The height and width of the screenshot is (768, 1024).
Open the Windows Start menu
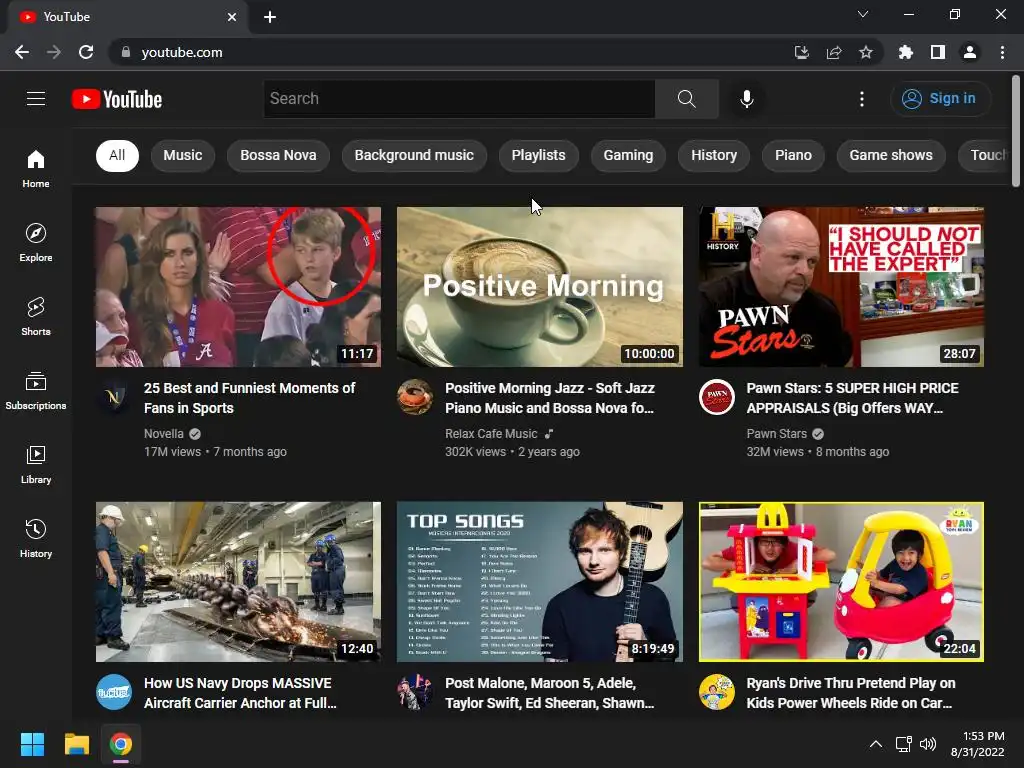click(32, 744)
